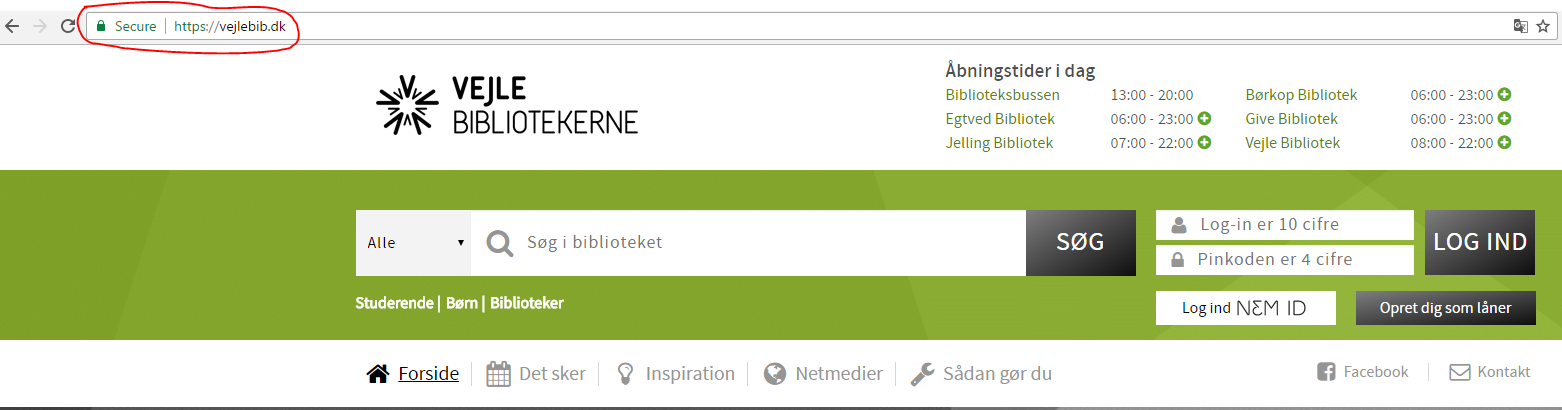The image size is (1562, 410).
Task: Expand Børkop Bibliotek hours plus icon
Action: [1505, 95]
